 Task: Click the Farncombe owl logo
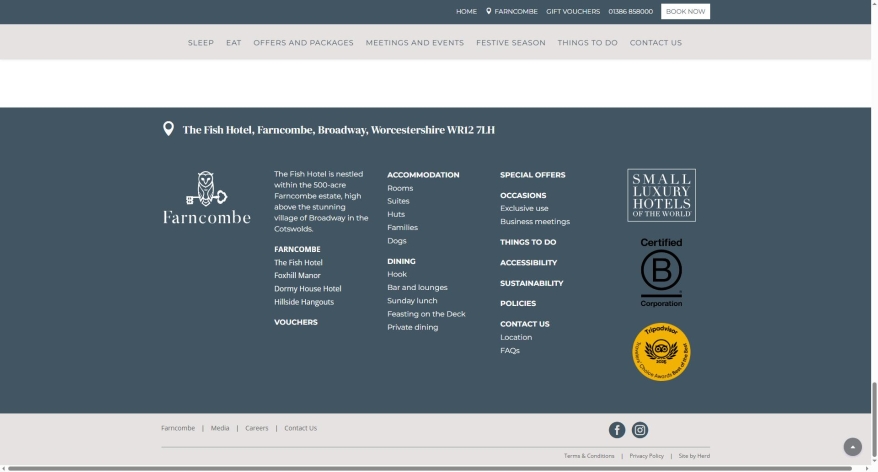click(x=207, y=198)
